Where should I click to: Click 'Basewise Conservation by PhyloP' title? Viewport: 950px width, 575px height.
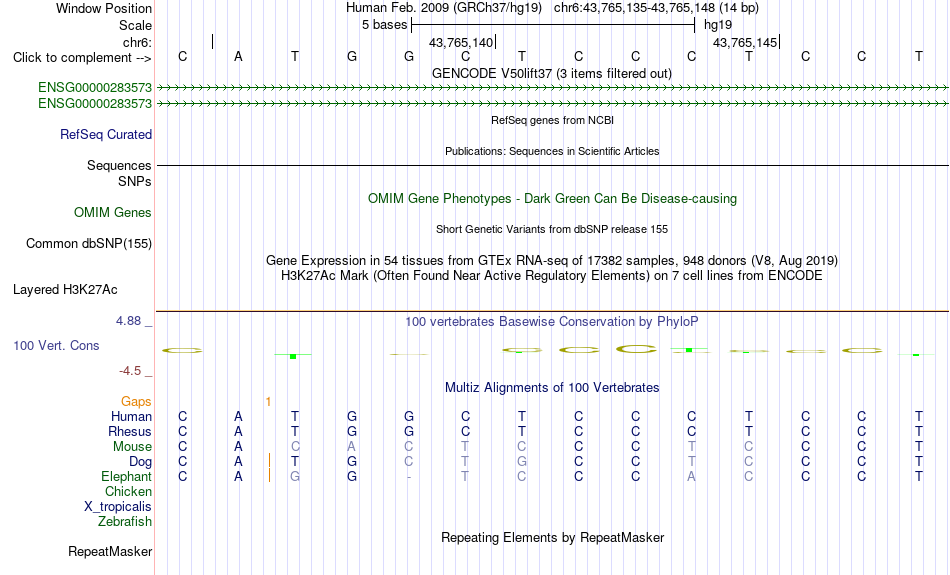(x=551, y=322)
